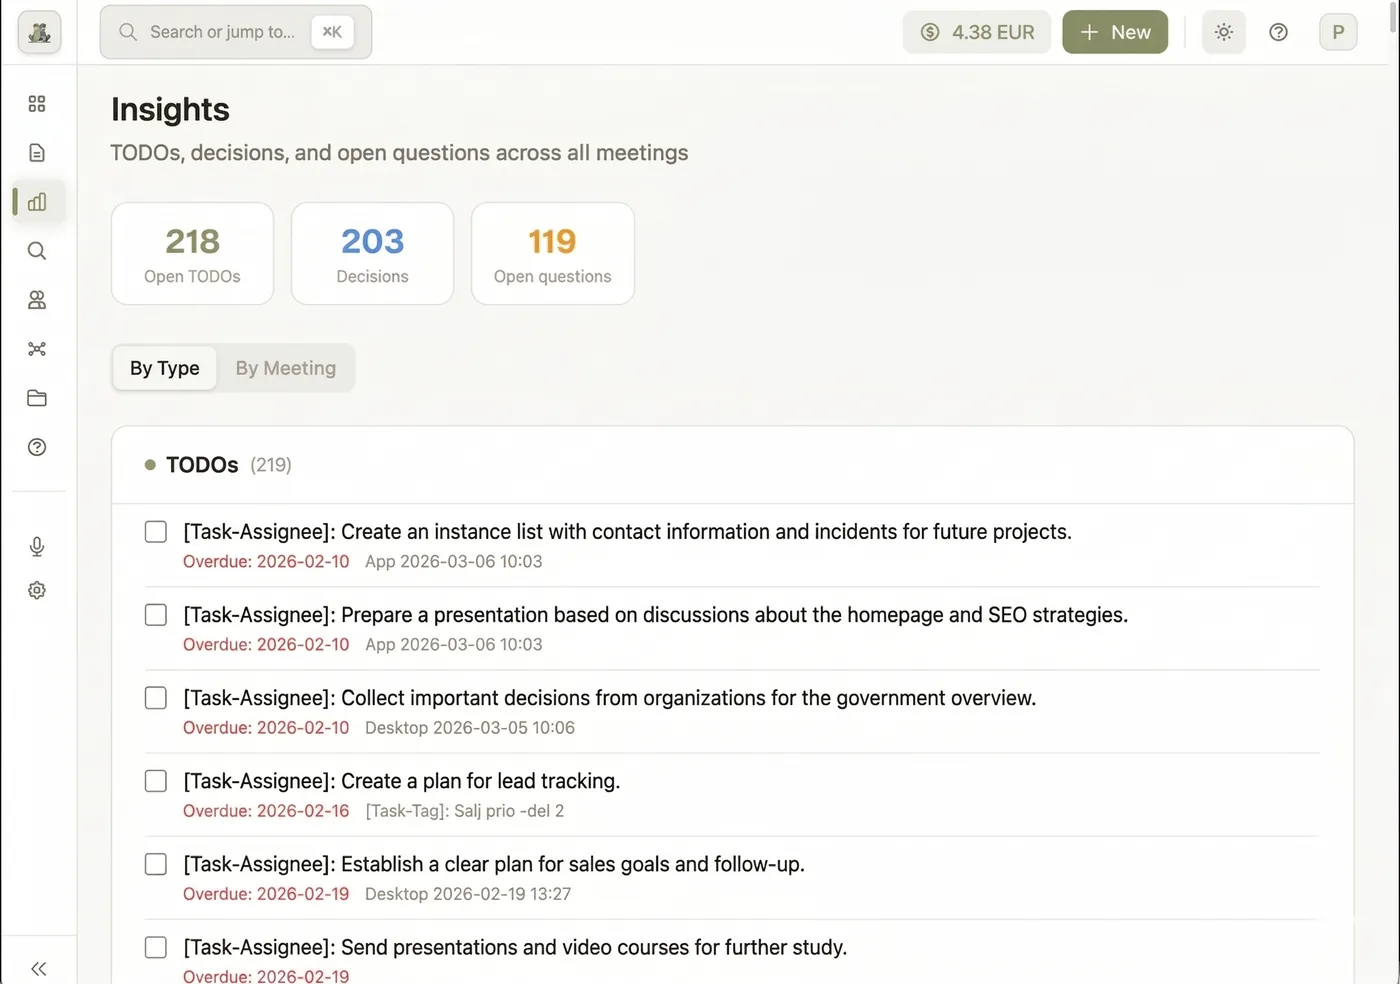
Task: Collapse the sidebar with the double chevron
Action: [39, 968]
